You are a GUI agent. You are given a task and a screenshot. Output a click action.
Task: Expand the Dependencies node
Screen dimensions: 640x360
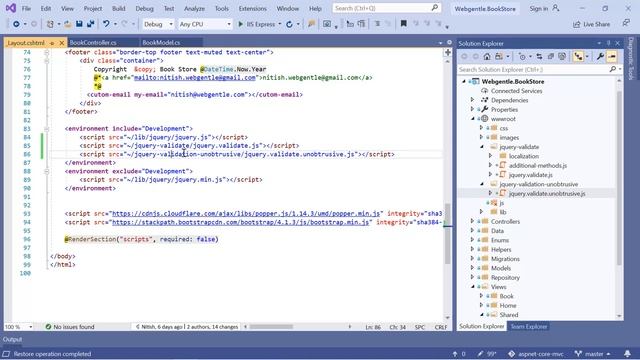click(x=473, y=100)
